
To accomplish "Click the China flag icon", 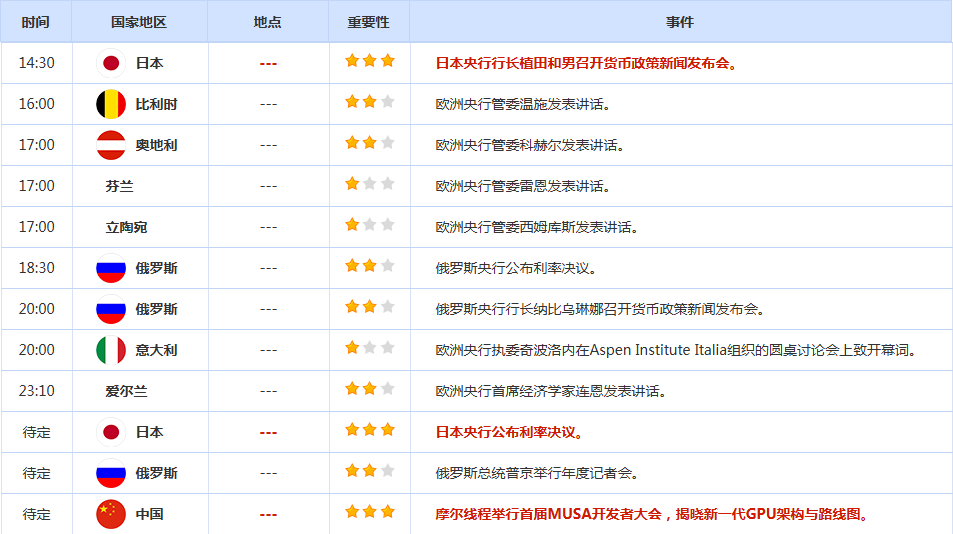I will tap(110, 514).
